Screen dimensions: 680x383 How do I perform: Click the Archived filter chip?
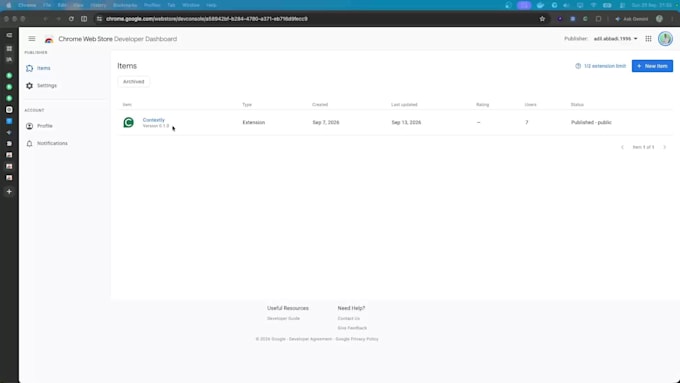134,82
